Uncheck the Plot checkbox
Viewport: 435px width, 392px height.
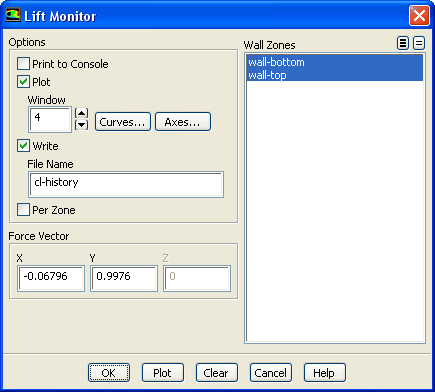point(23,82)
